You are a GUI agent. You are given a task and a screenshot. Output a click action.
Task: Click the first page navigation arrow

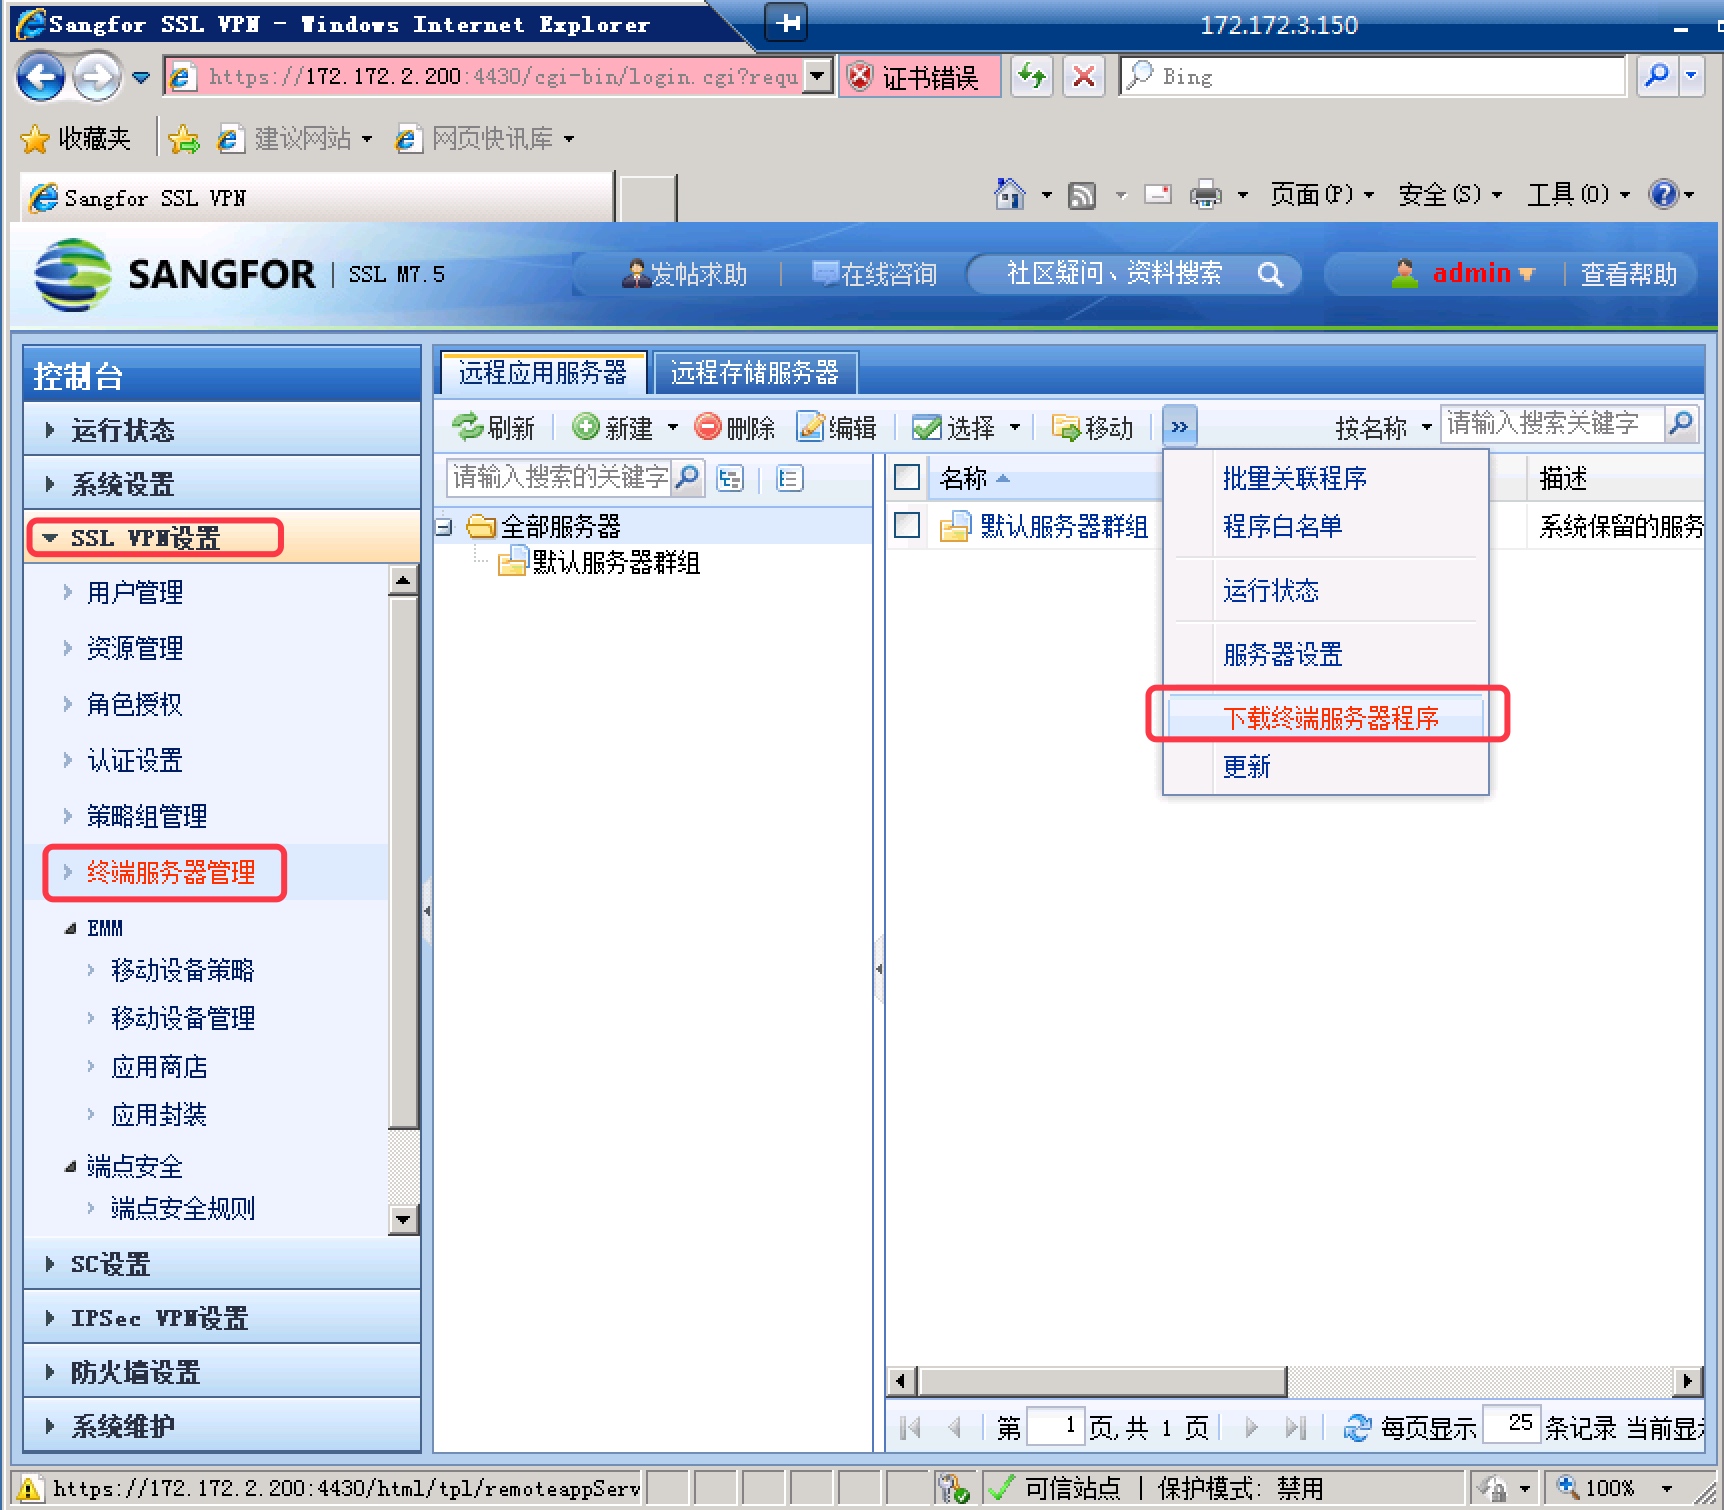(910, 1428)
